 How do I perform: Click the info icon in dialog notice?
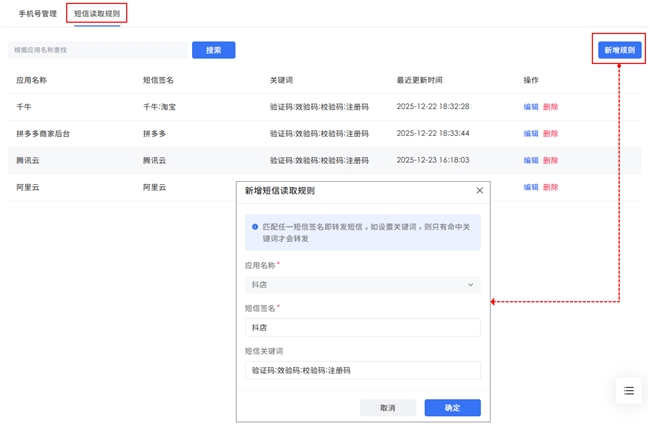[x=255, y=227]
